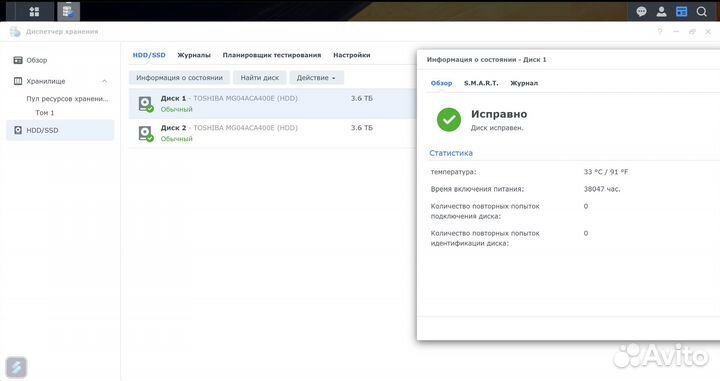Select Том 1 in the sidebar
The height and width of the screenshot is (381, 720).
[45, 112]
